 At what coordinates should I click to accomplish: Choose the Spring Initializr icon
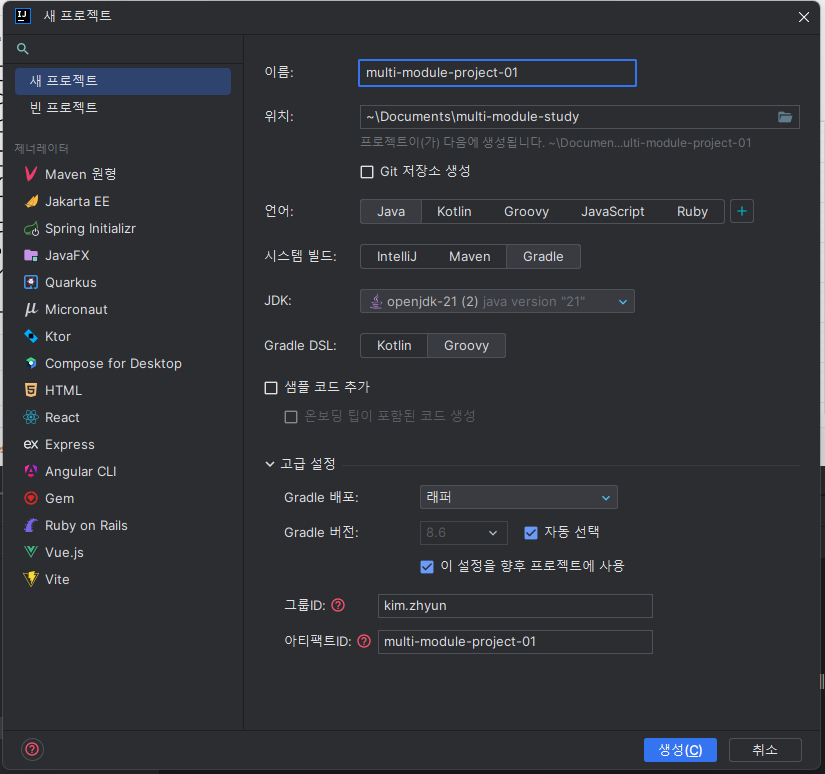coord(31,228)
